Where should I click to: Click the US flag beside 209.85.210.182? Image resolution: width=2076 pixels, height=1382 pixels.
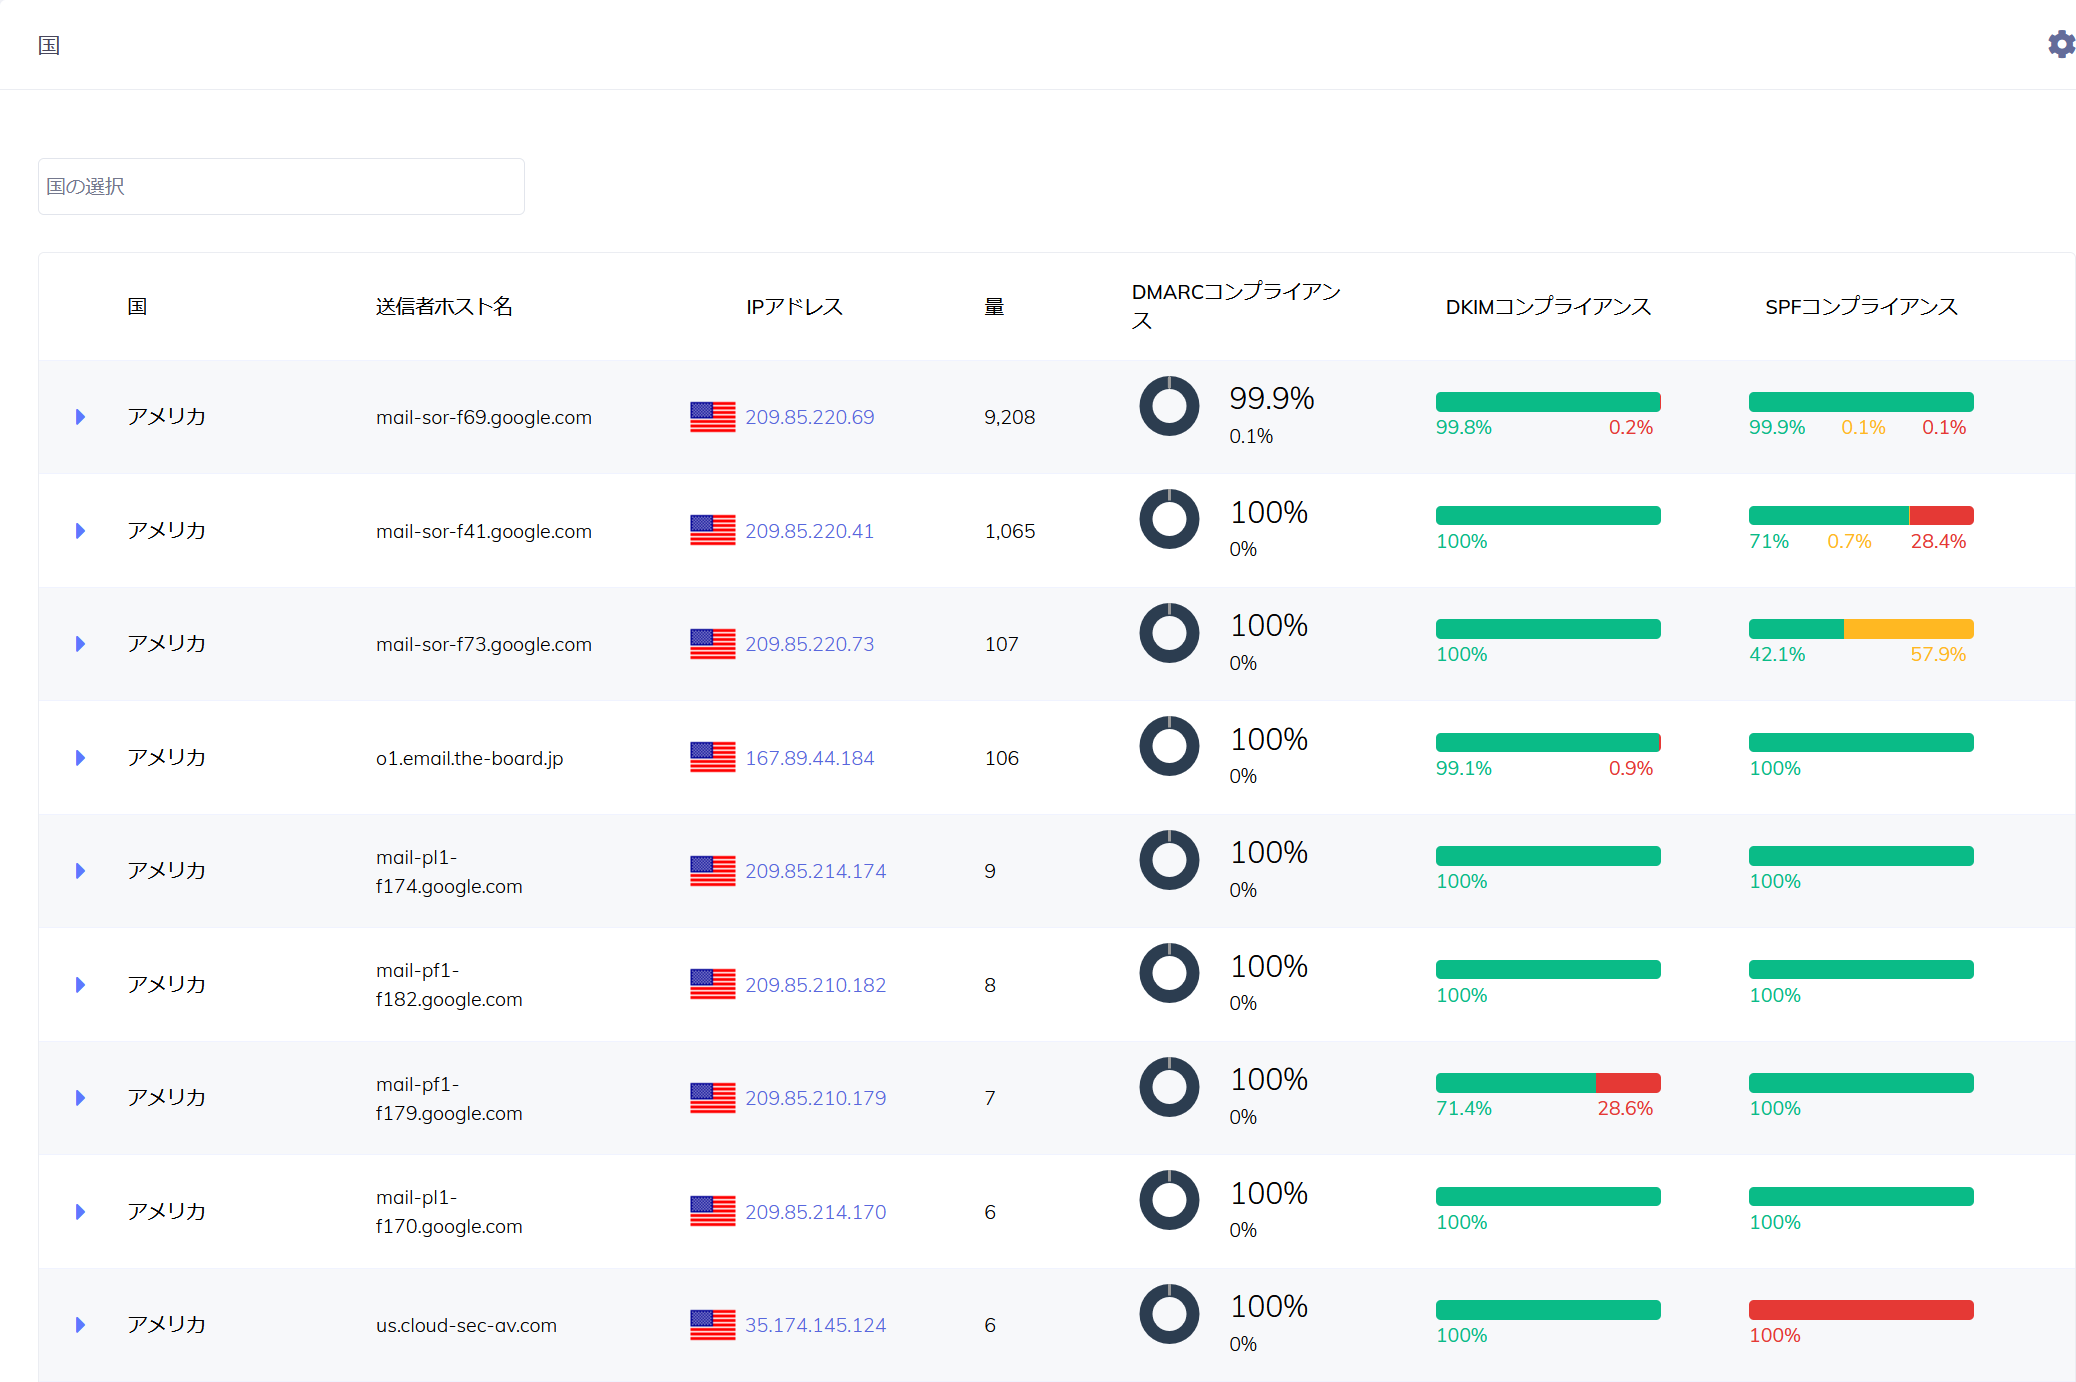[713, 984]
